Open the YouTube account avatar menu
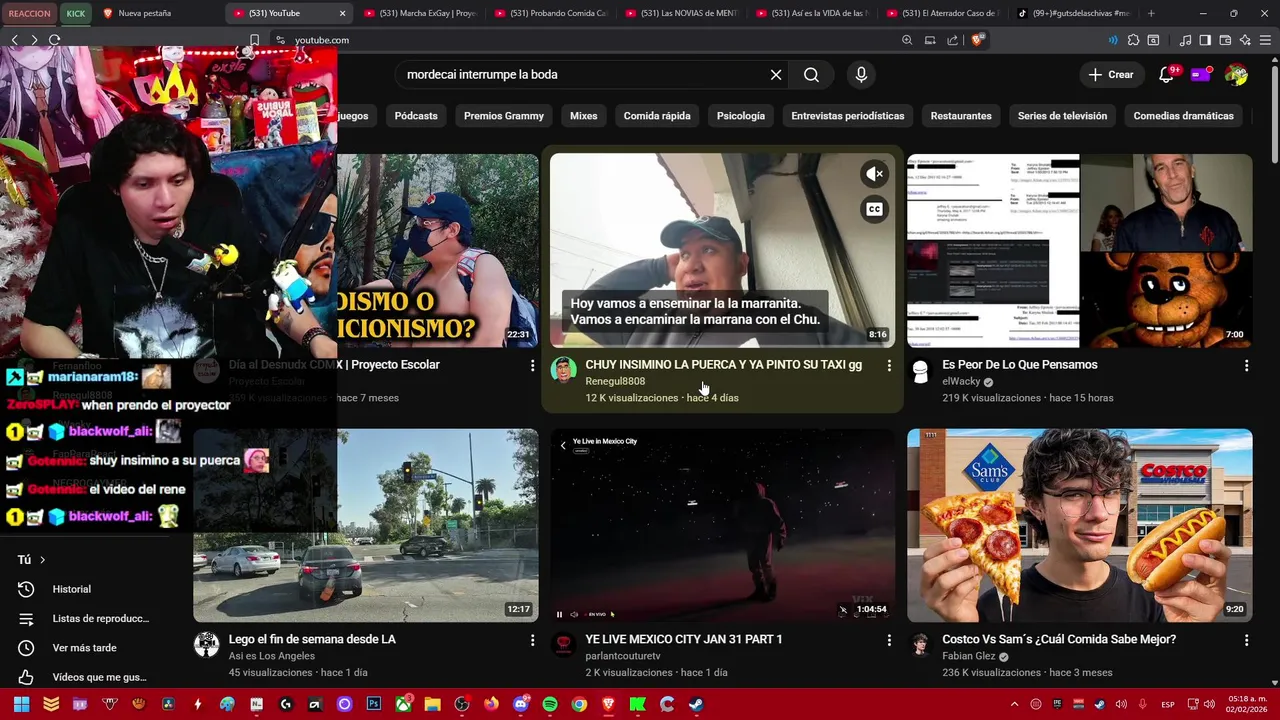1280x720 pixels. click(x=1237, y=75)
